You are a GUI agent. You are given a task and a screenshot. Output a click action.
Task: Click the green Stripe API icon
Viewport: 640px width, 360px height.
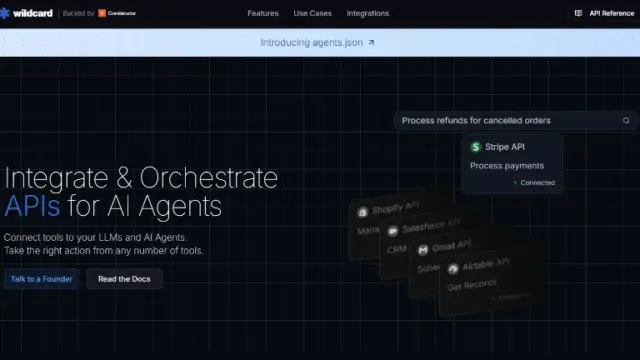click(476, 147)
